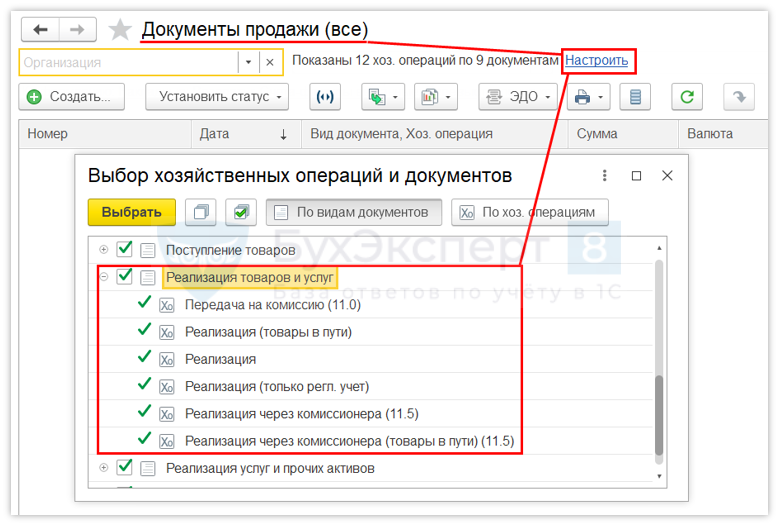Toggle checkmark for Реализация (товары в пути)
Screen dimensions: 779x526
pyautogui.click(x=145, y=330)
